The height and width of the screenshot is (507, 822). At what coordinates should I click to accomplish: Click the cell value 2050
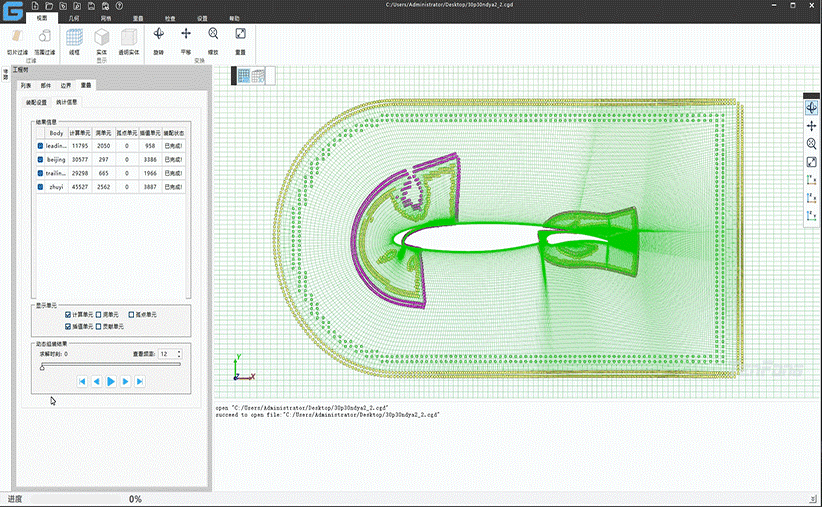pos(104,146)
